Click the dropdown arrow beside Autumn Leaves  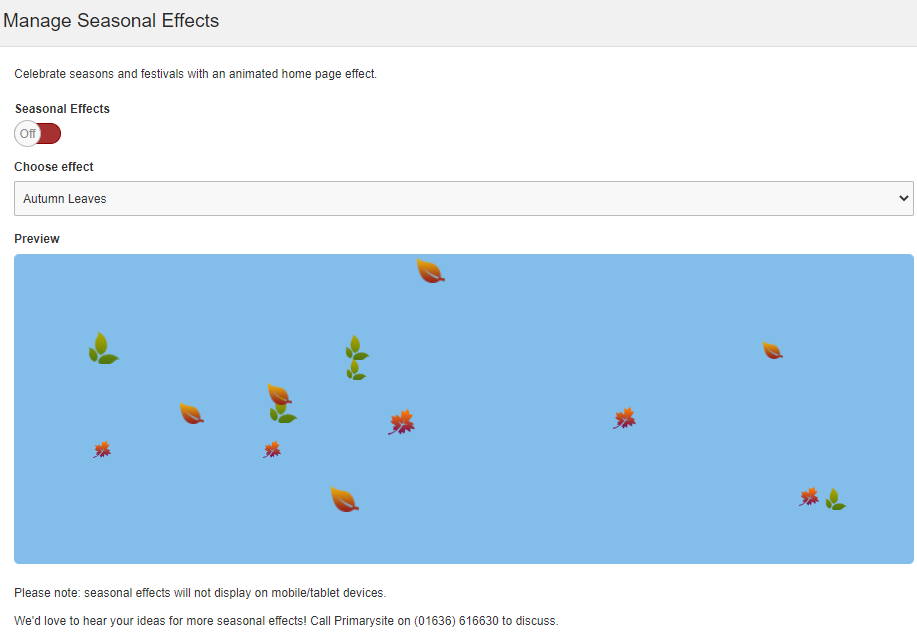click(905, 199)
